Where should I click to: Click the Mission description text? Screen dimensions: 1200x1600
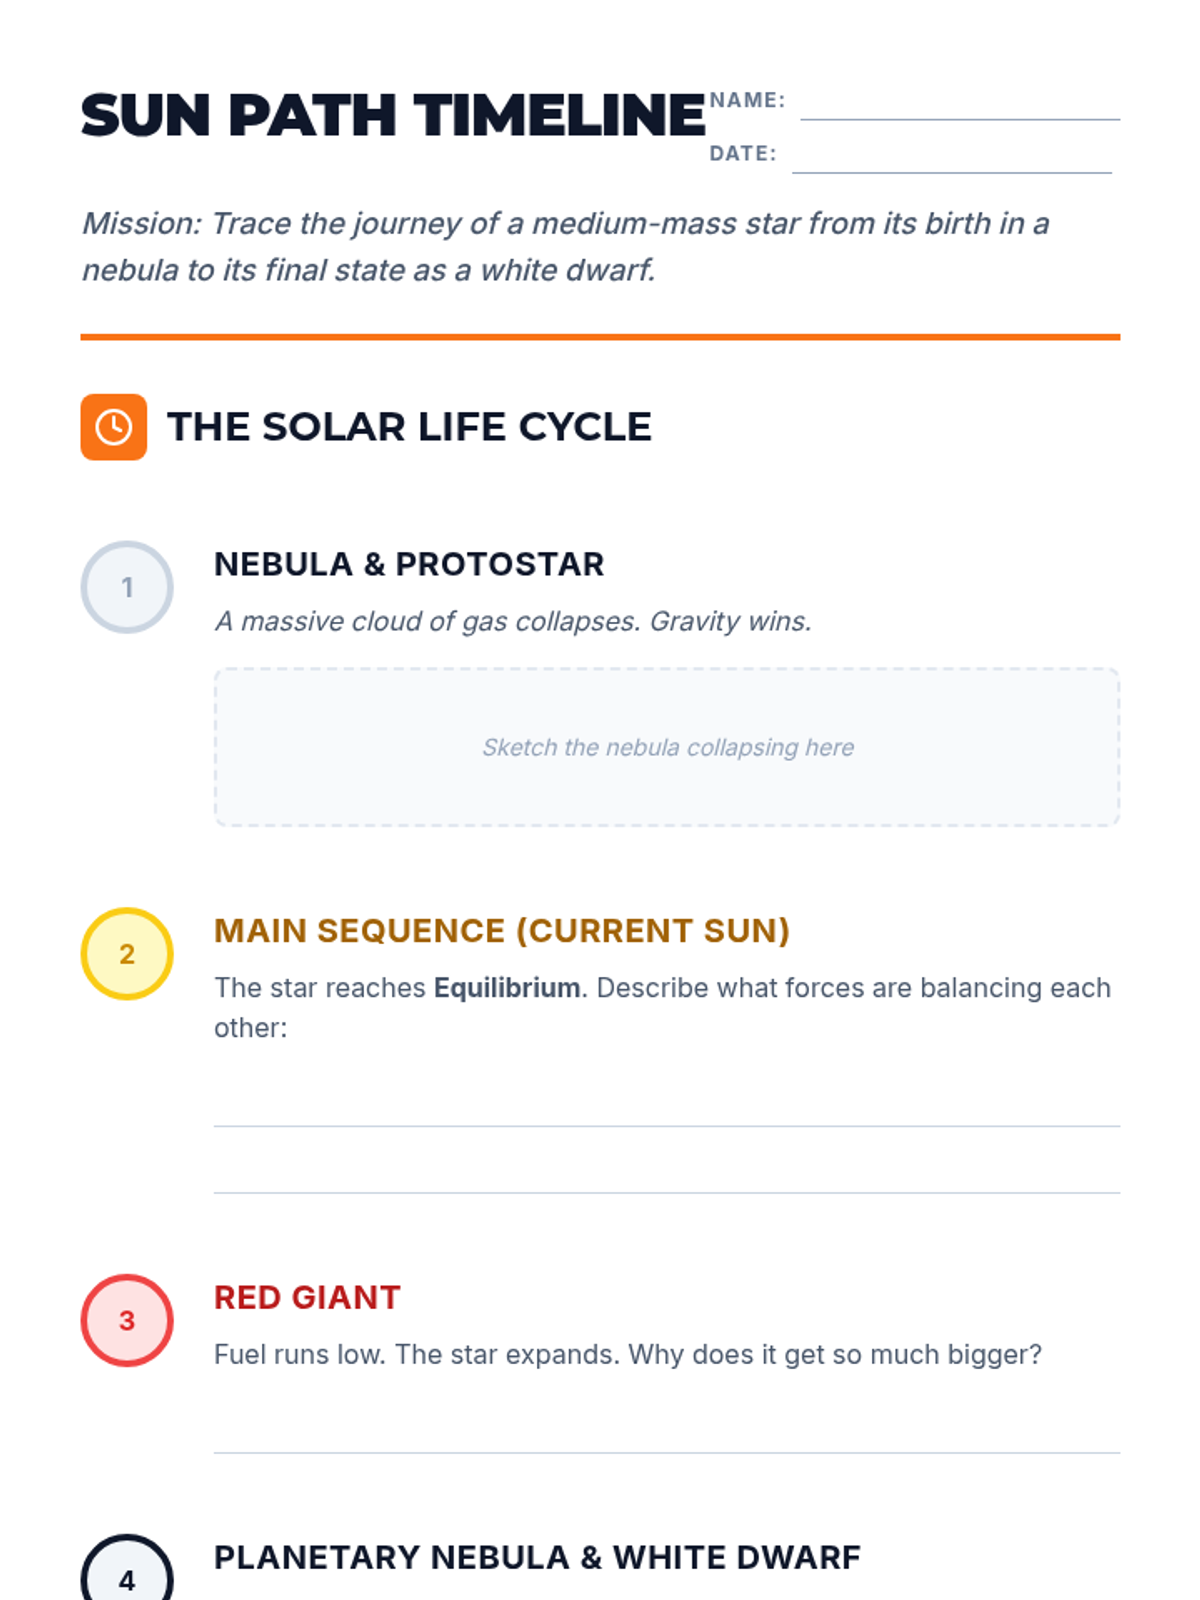tap(566, 246)
